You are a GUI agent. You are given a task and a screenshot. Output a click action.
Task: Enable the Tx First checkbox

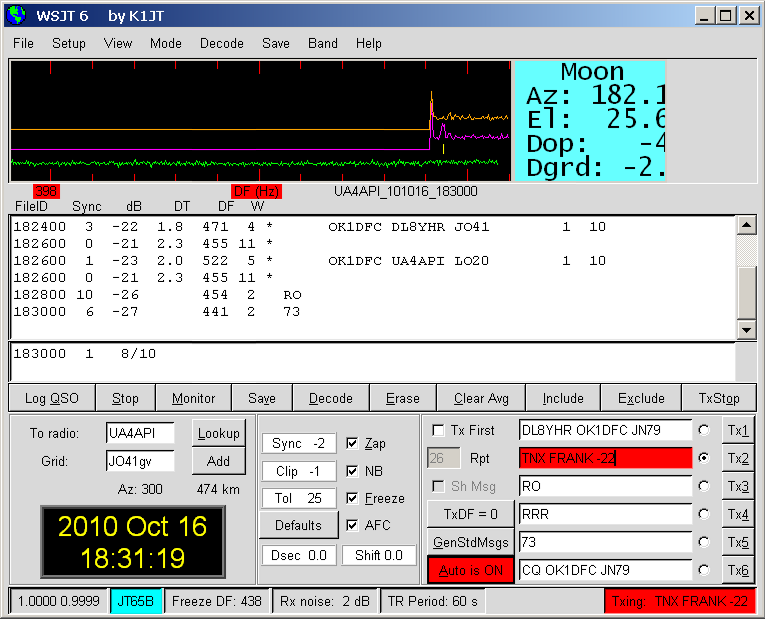438,430
